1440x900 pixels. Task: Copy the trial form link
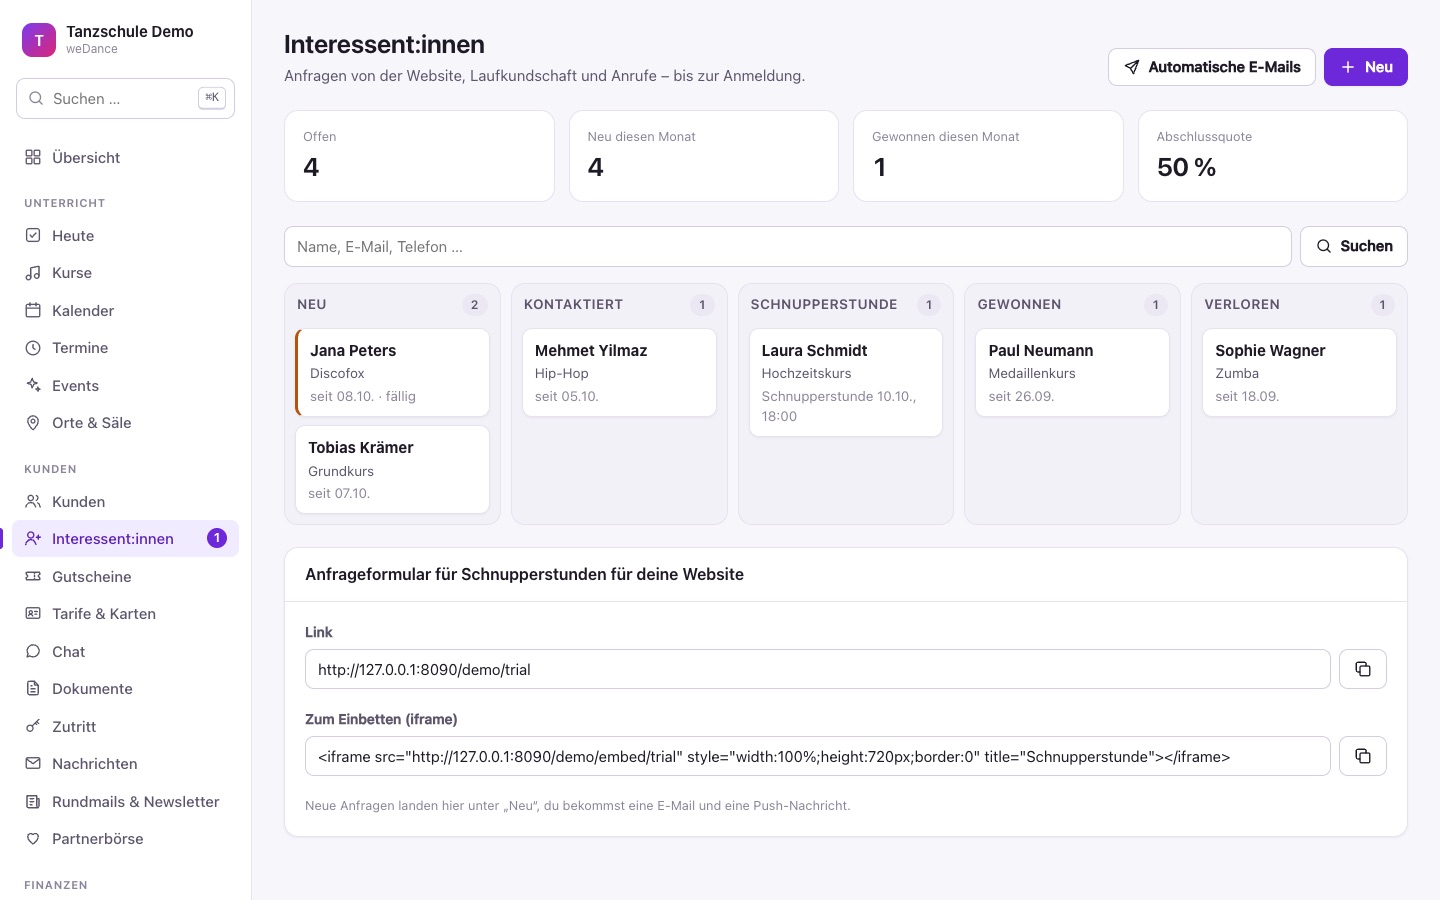(x=1362, y=669)
